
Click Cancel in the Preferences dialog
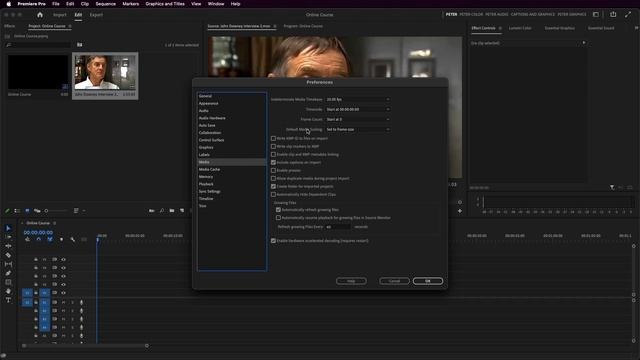(x=394, y=281)
